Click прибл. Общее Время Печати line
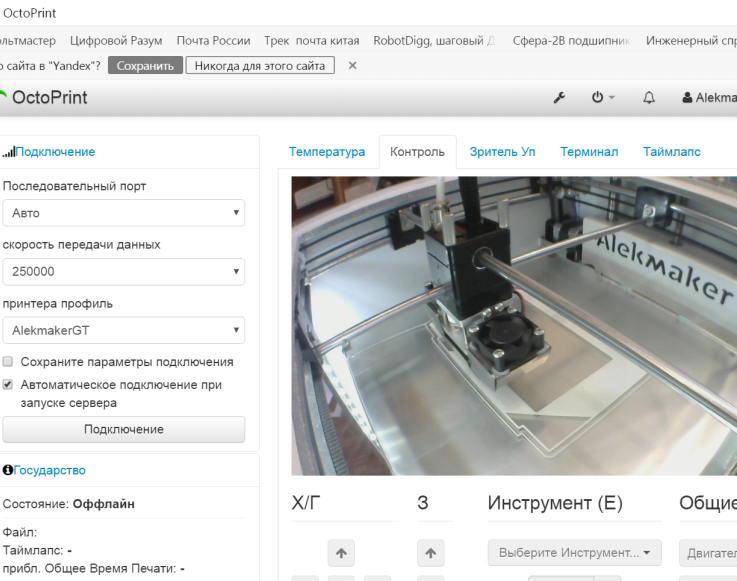The image size is (737, 581). point(94,569)
